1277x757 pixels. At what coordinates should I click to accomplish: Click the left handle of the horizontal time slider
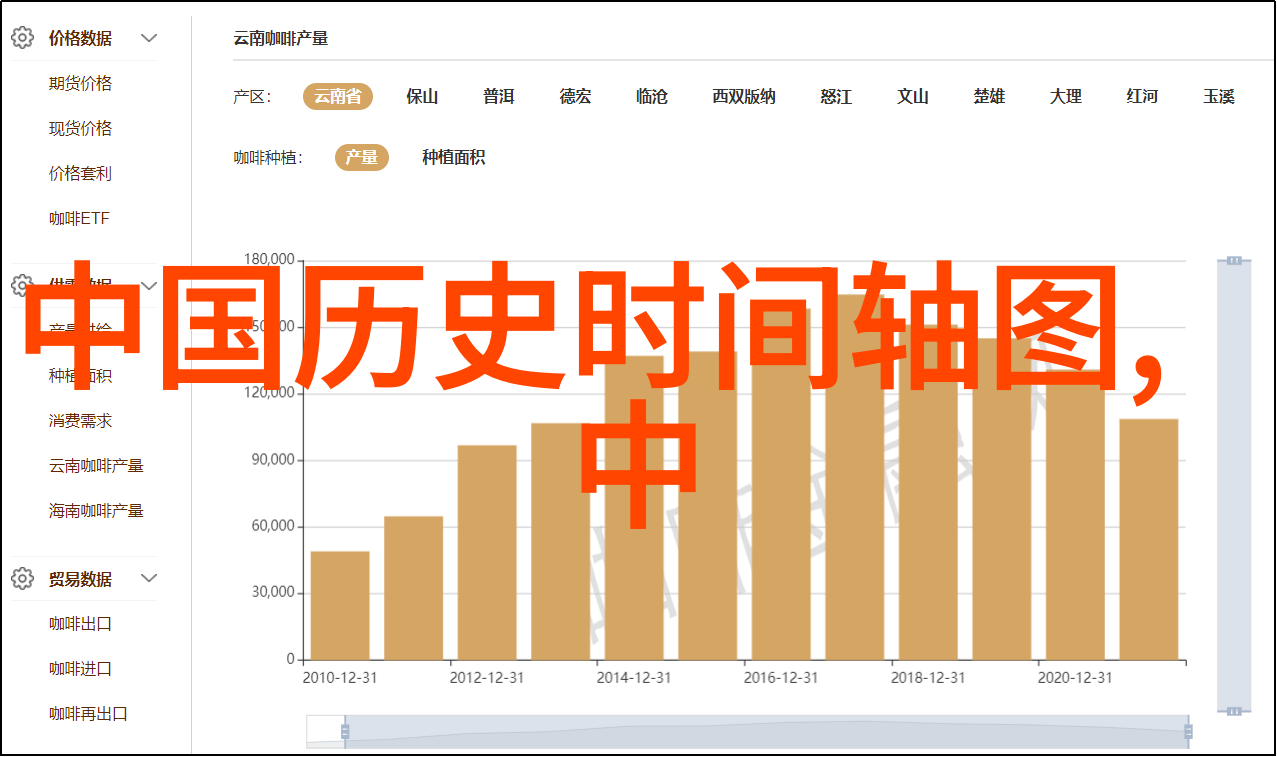coord(345,732)
